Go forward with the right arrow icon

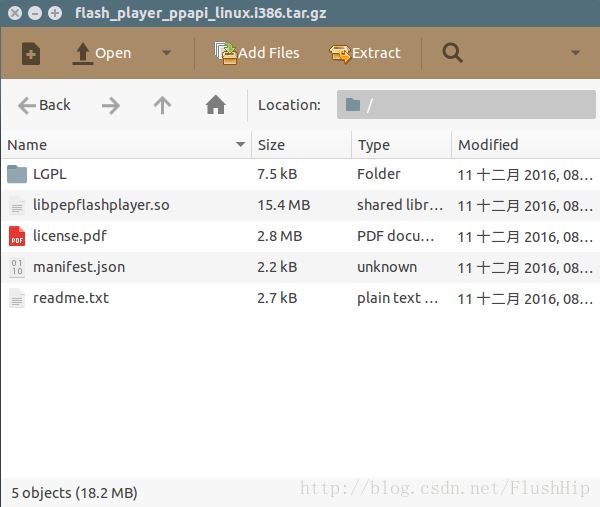[x=111, y=105]
